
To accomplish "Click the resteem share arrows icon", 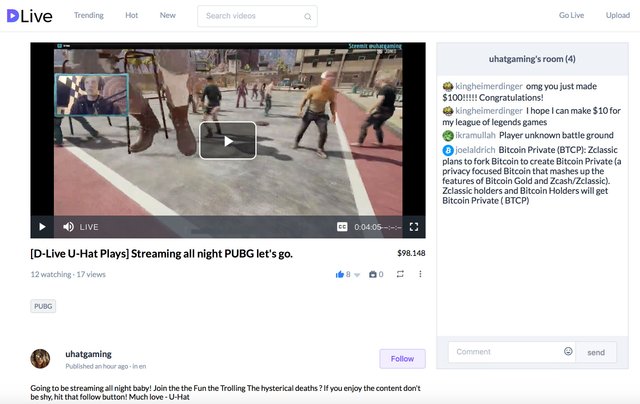I will pos(400,274).
